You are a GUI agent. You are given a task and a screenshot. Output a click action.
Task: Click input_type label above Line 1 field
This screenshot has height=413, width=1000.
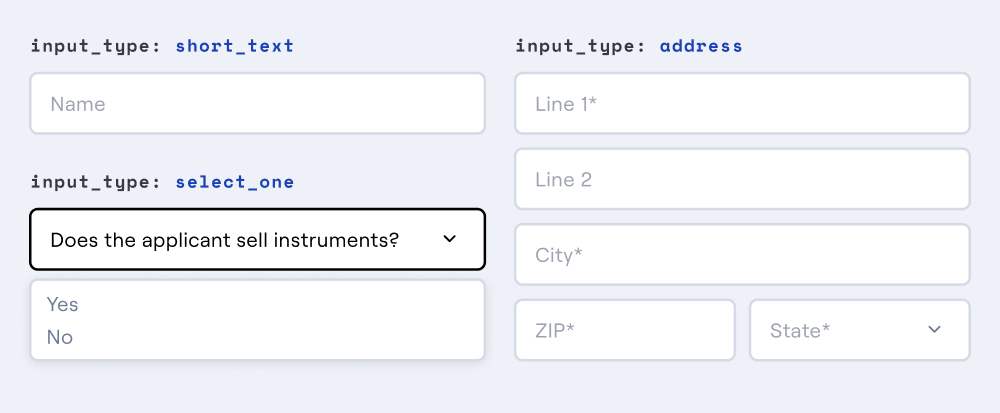[580, 46]
